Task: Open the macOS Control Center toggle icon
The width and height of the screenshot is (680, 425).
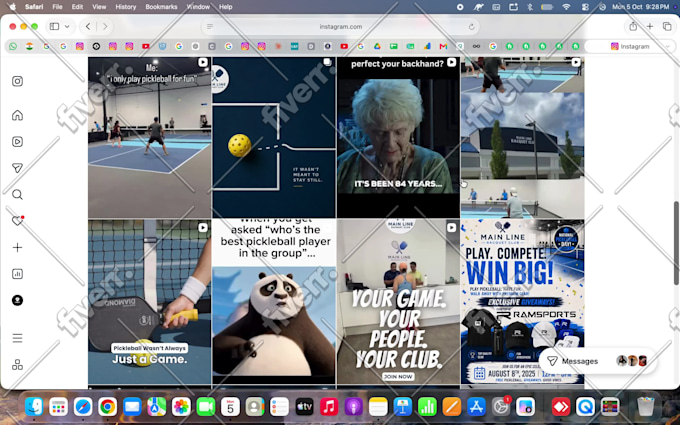Action: tap(585, 7)
